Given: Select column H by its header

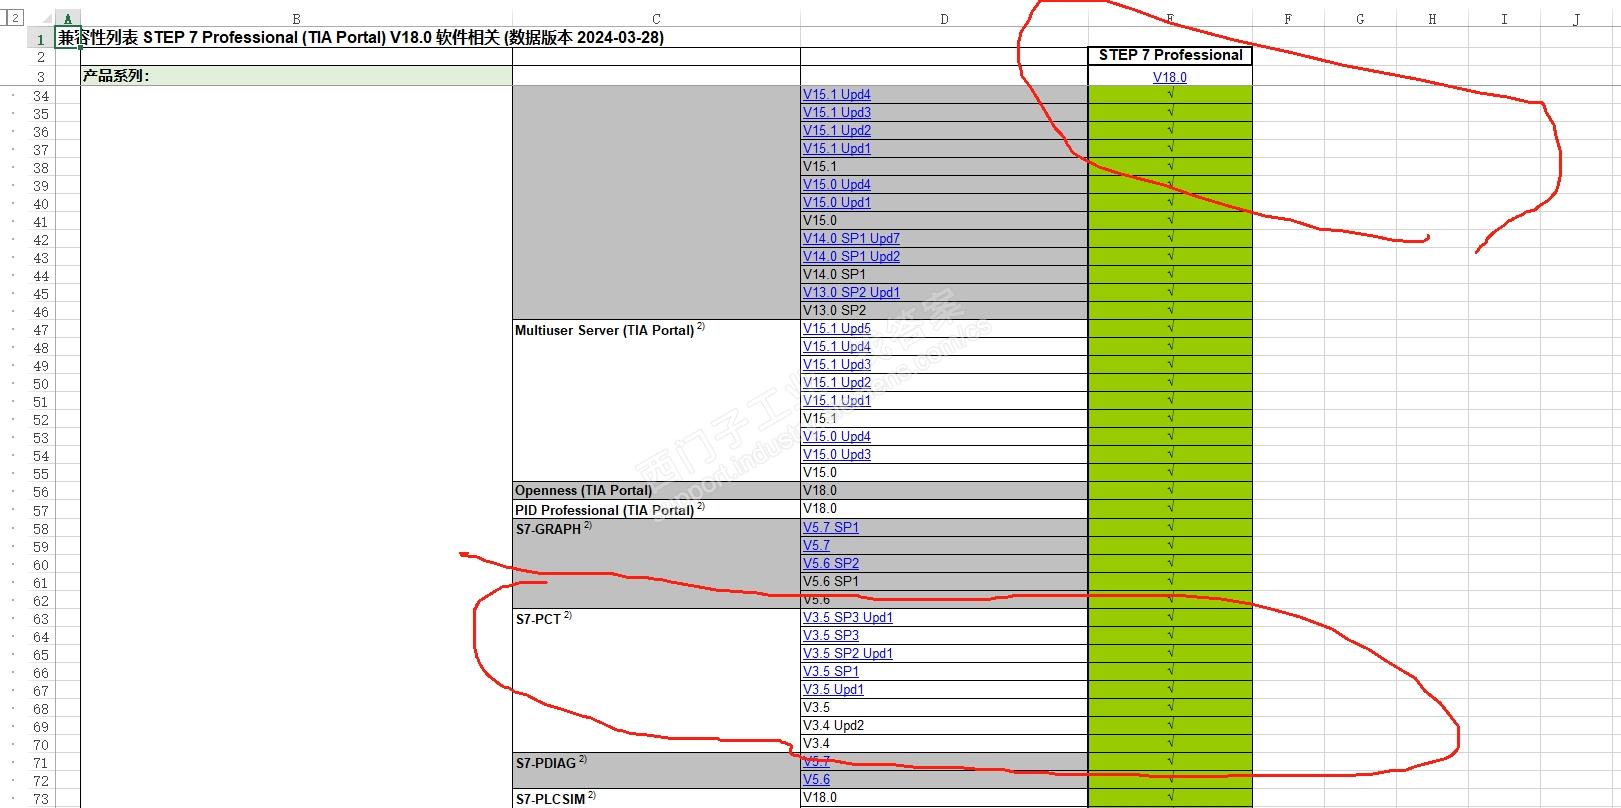Looking at the screenshot, I should click(1432, 19).
